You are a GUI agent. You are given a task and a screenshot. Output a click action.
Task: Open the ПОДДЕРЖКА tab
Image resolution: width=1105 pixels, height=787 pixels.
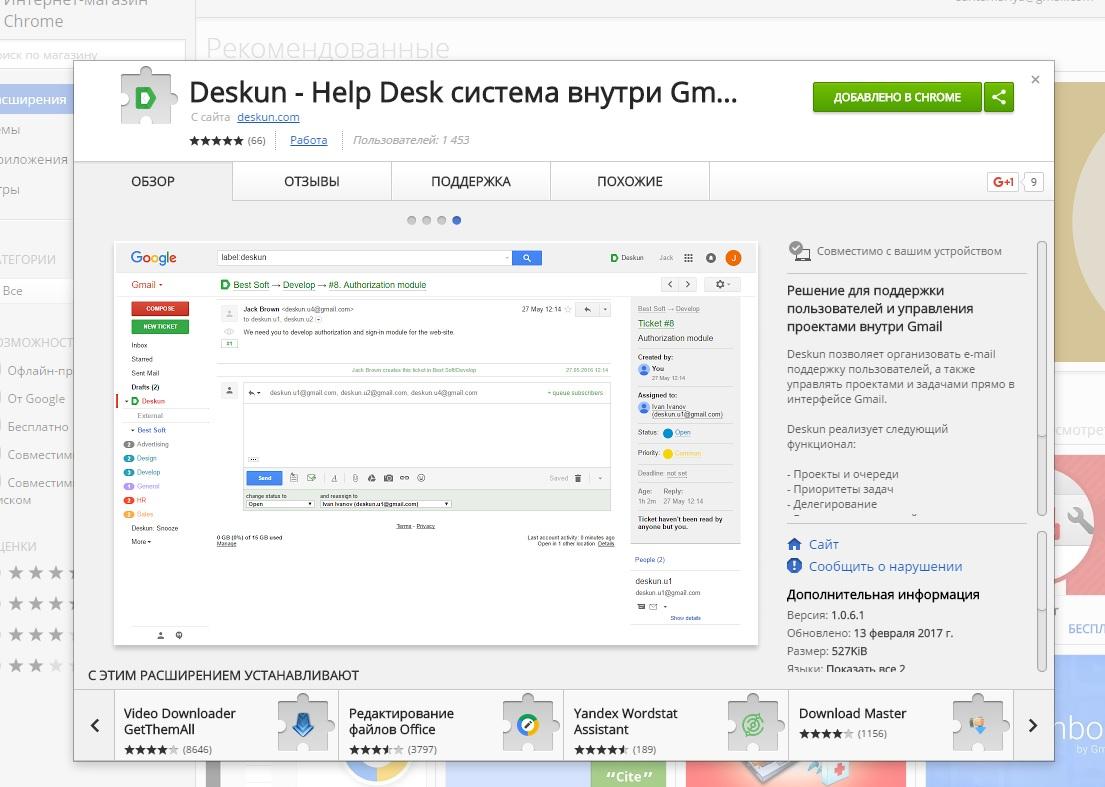pos(471,182)
